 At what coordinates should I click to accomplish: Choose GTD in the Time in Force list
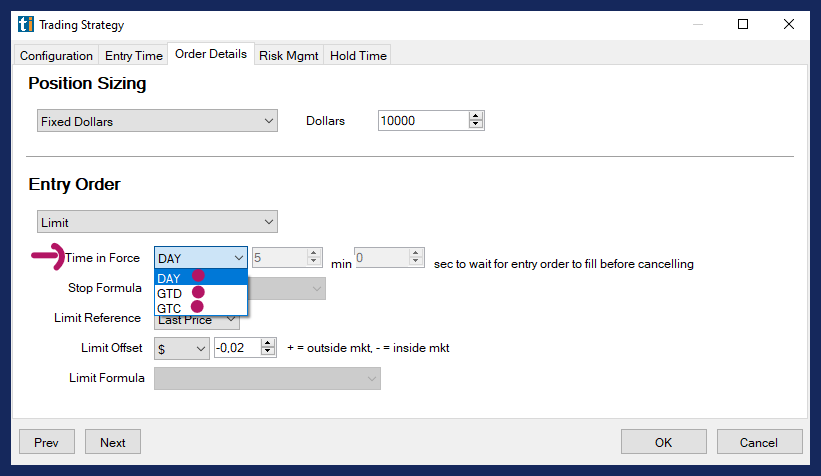170,293
